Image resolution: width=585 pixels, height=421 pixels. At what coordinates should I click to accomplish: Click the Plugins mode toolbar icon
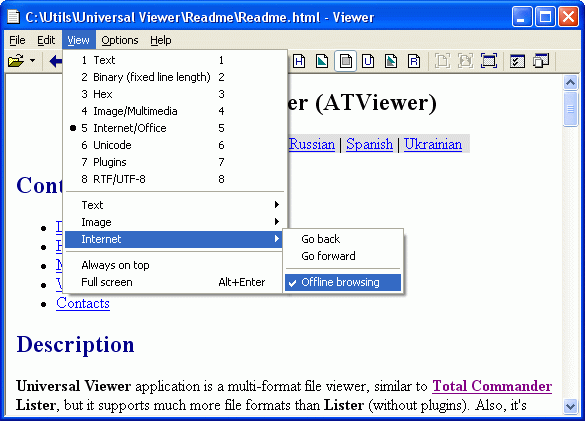[391, 61]
